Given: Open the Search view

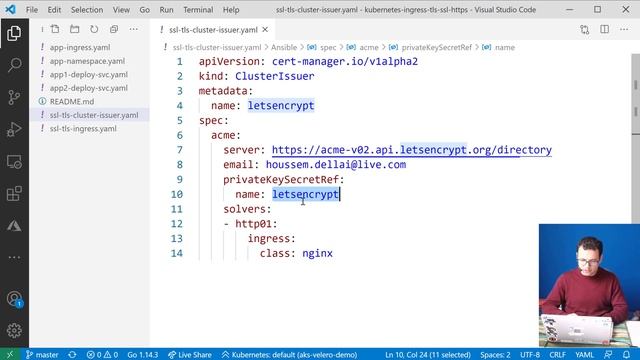Looking at the screenshot, I should [x=14, y=65].
